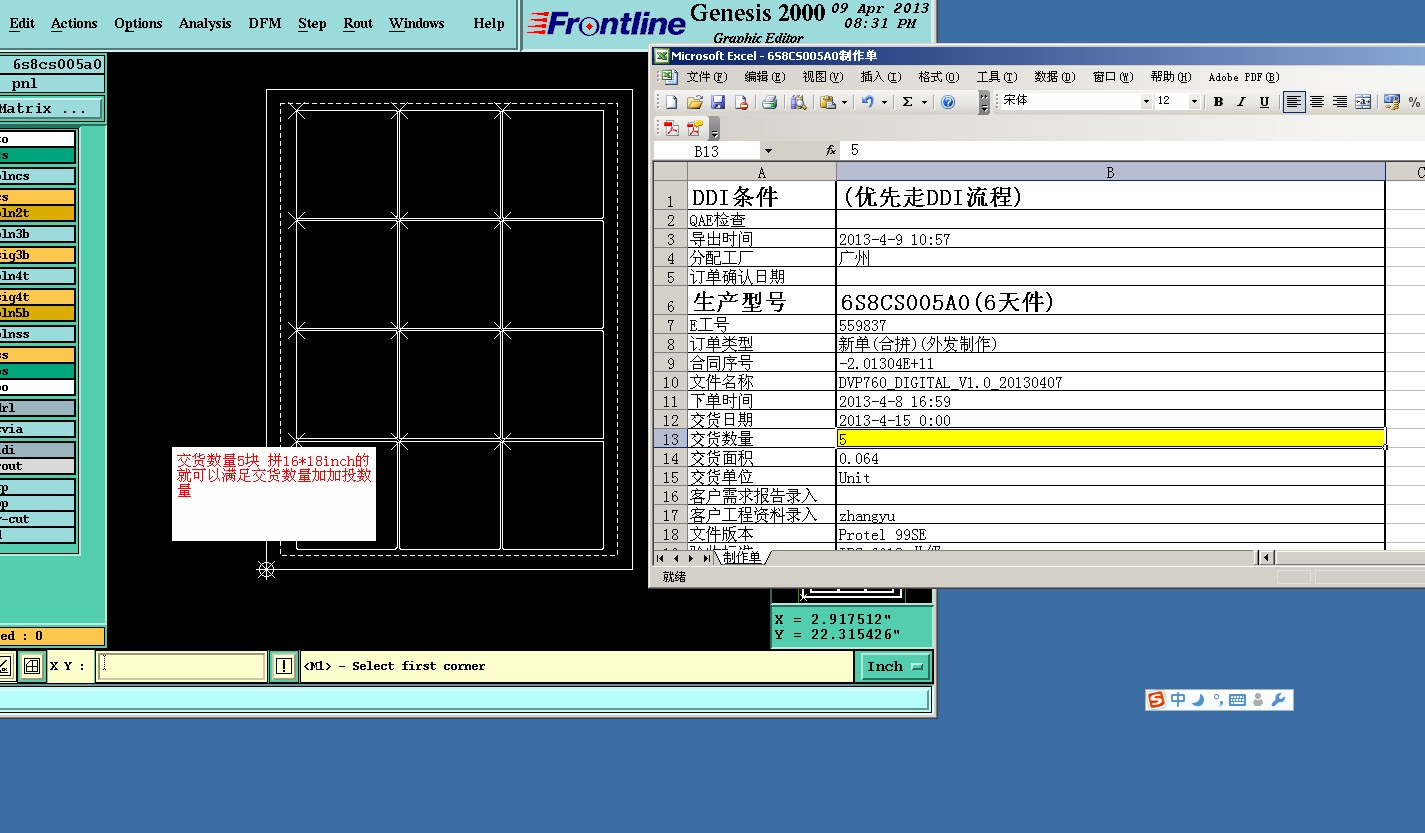Image resolution: width=1425 pixels, height=833 pixels.
Task: Click the last-sheet navigation arrow in Excel
Action: tap(706, 558)
